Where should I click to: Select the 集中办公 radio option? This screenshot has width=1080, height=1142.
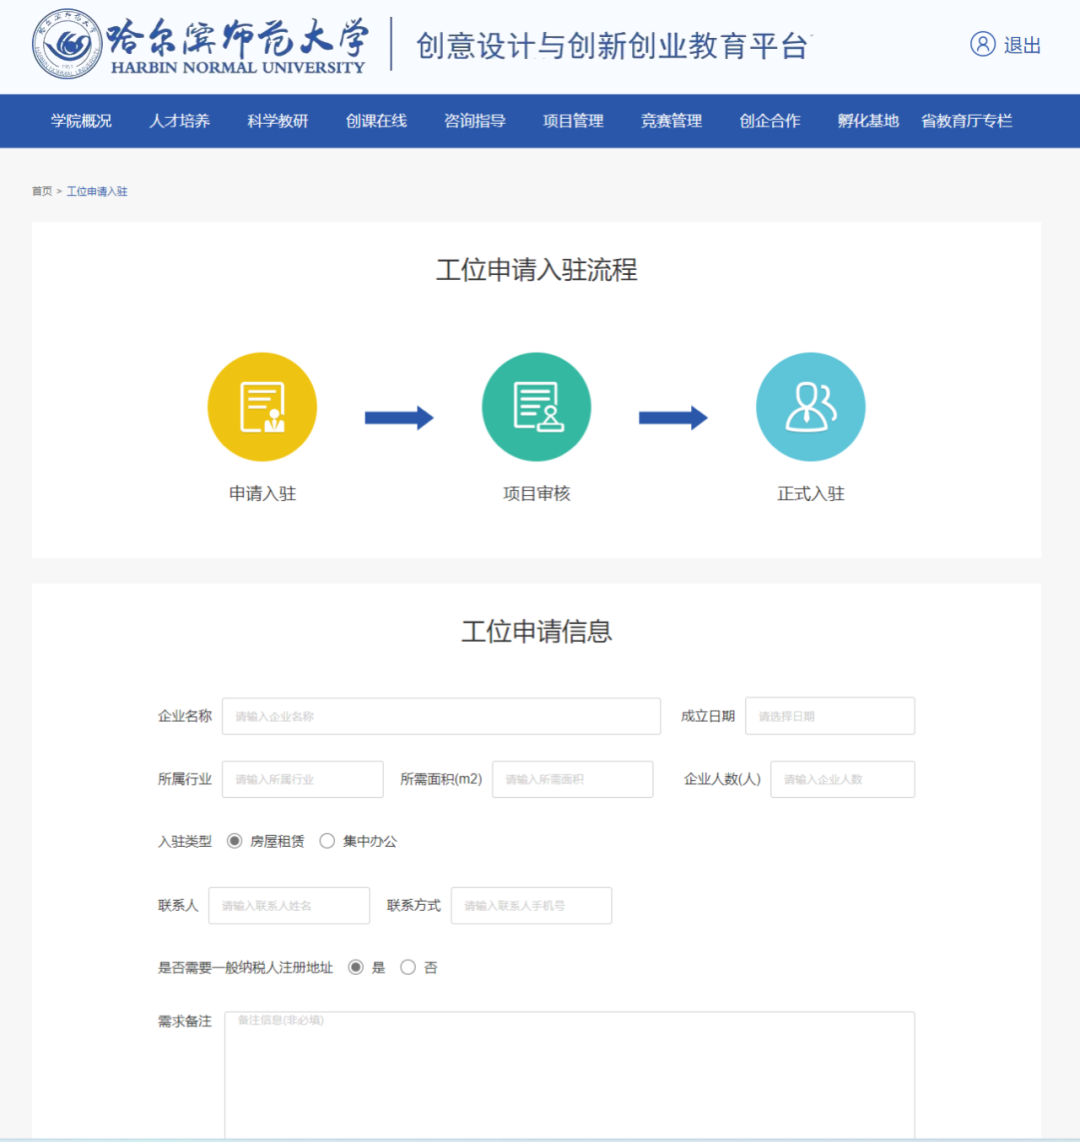tap(327, 841)
